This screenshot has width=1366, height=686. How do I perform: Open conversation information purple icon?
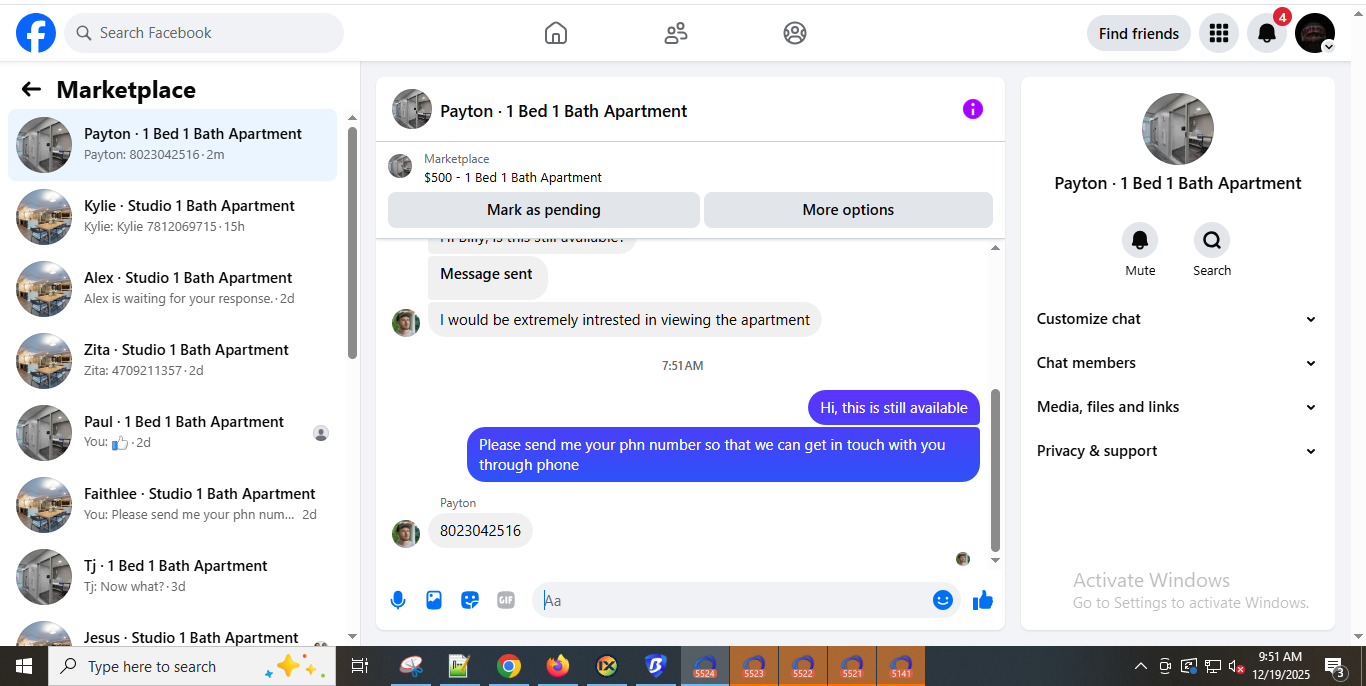point(973,109)
